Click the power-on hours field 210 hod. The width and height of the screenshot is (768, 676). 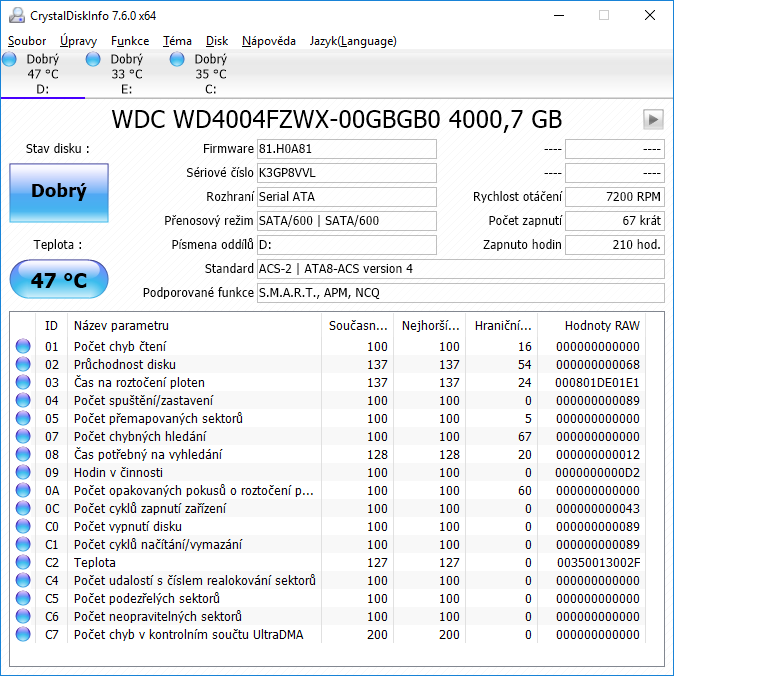615,245
